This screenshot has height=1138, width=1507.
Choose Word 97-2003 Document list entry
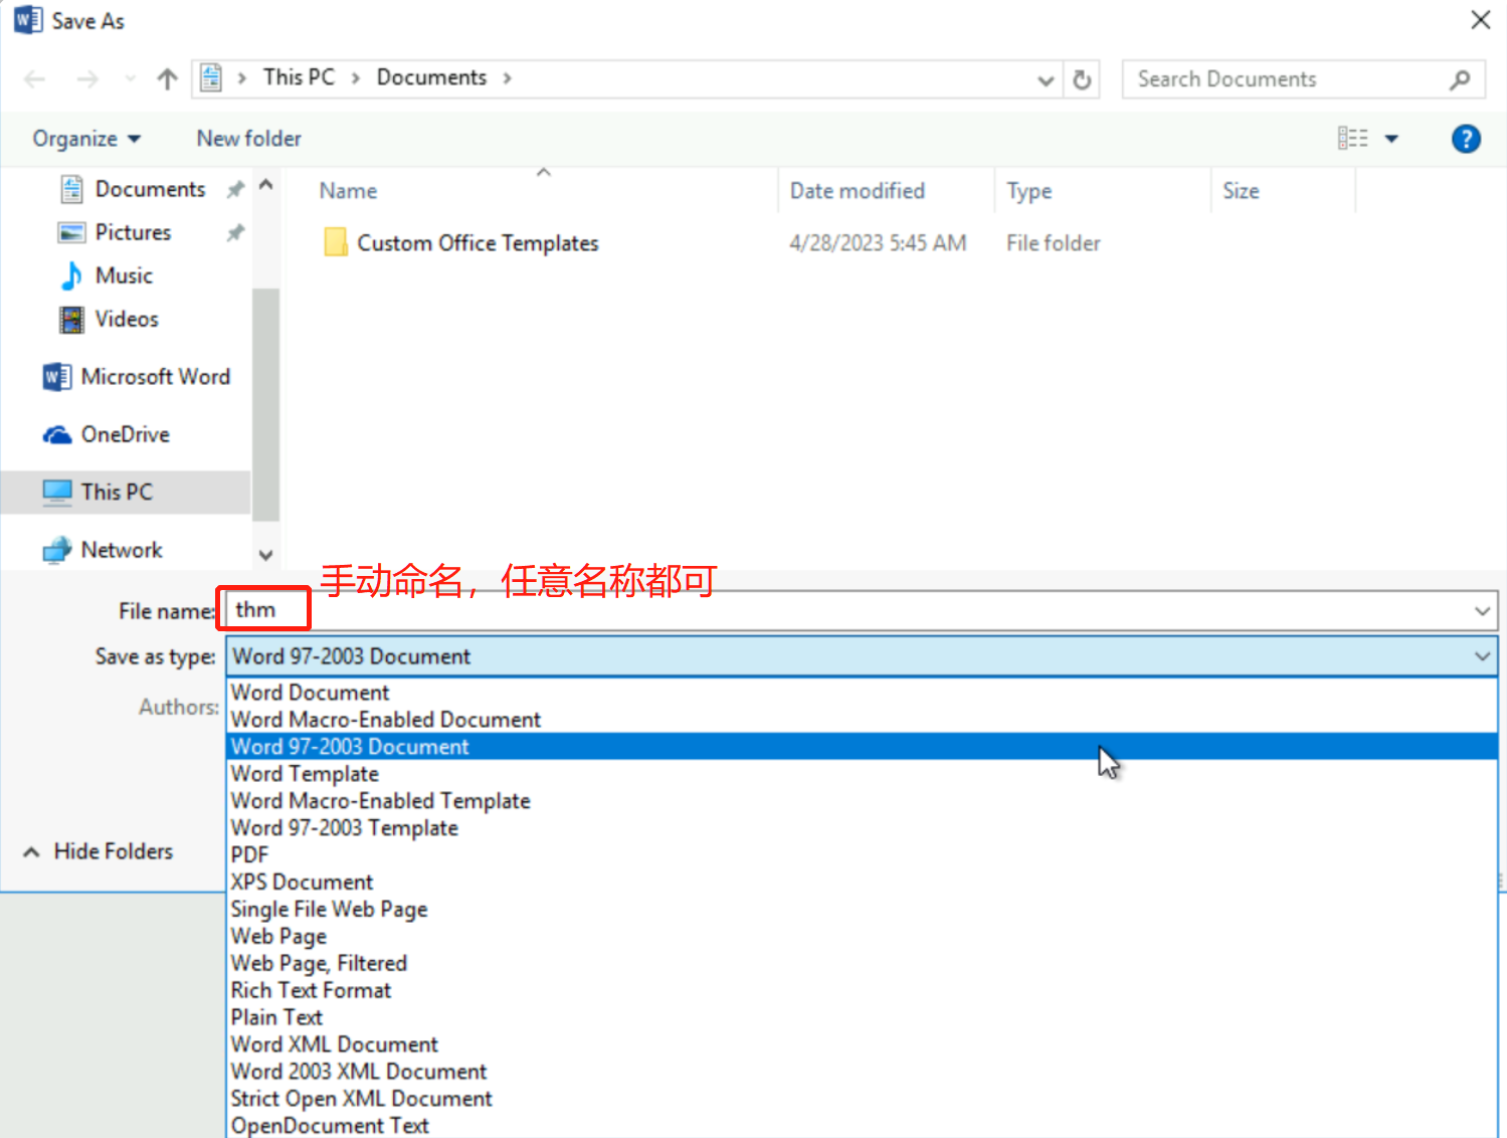click(x=862, y=747)
